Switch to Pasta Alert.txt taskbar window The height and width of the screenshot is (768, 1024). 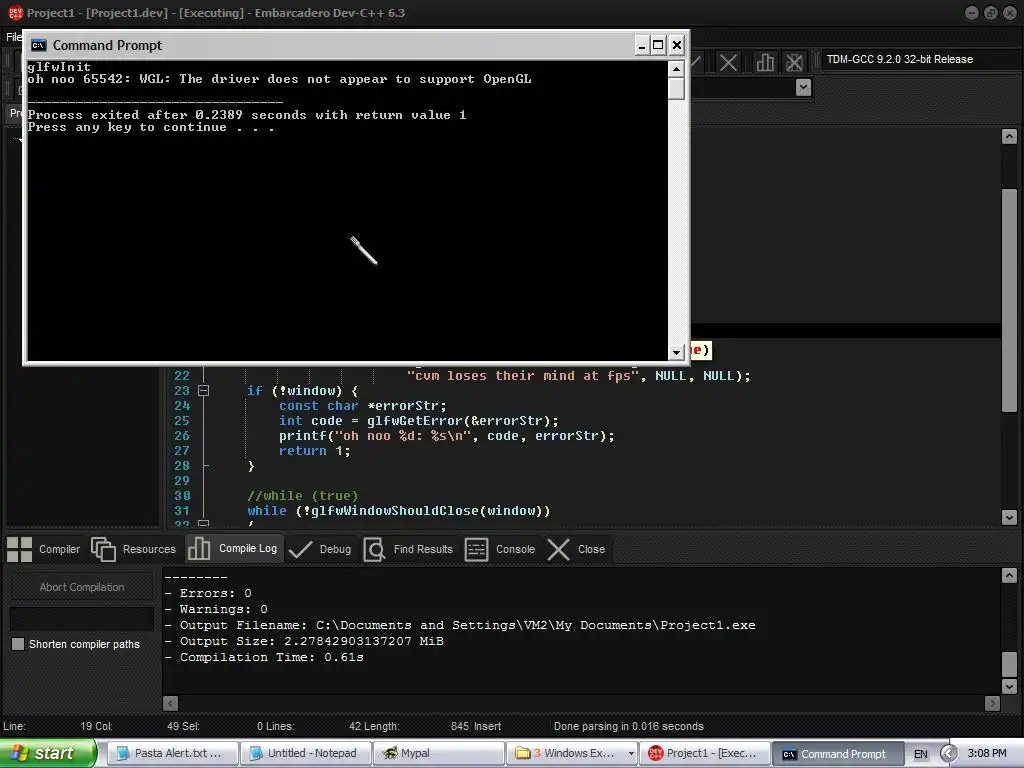point(171,754)
